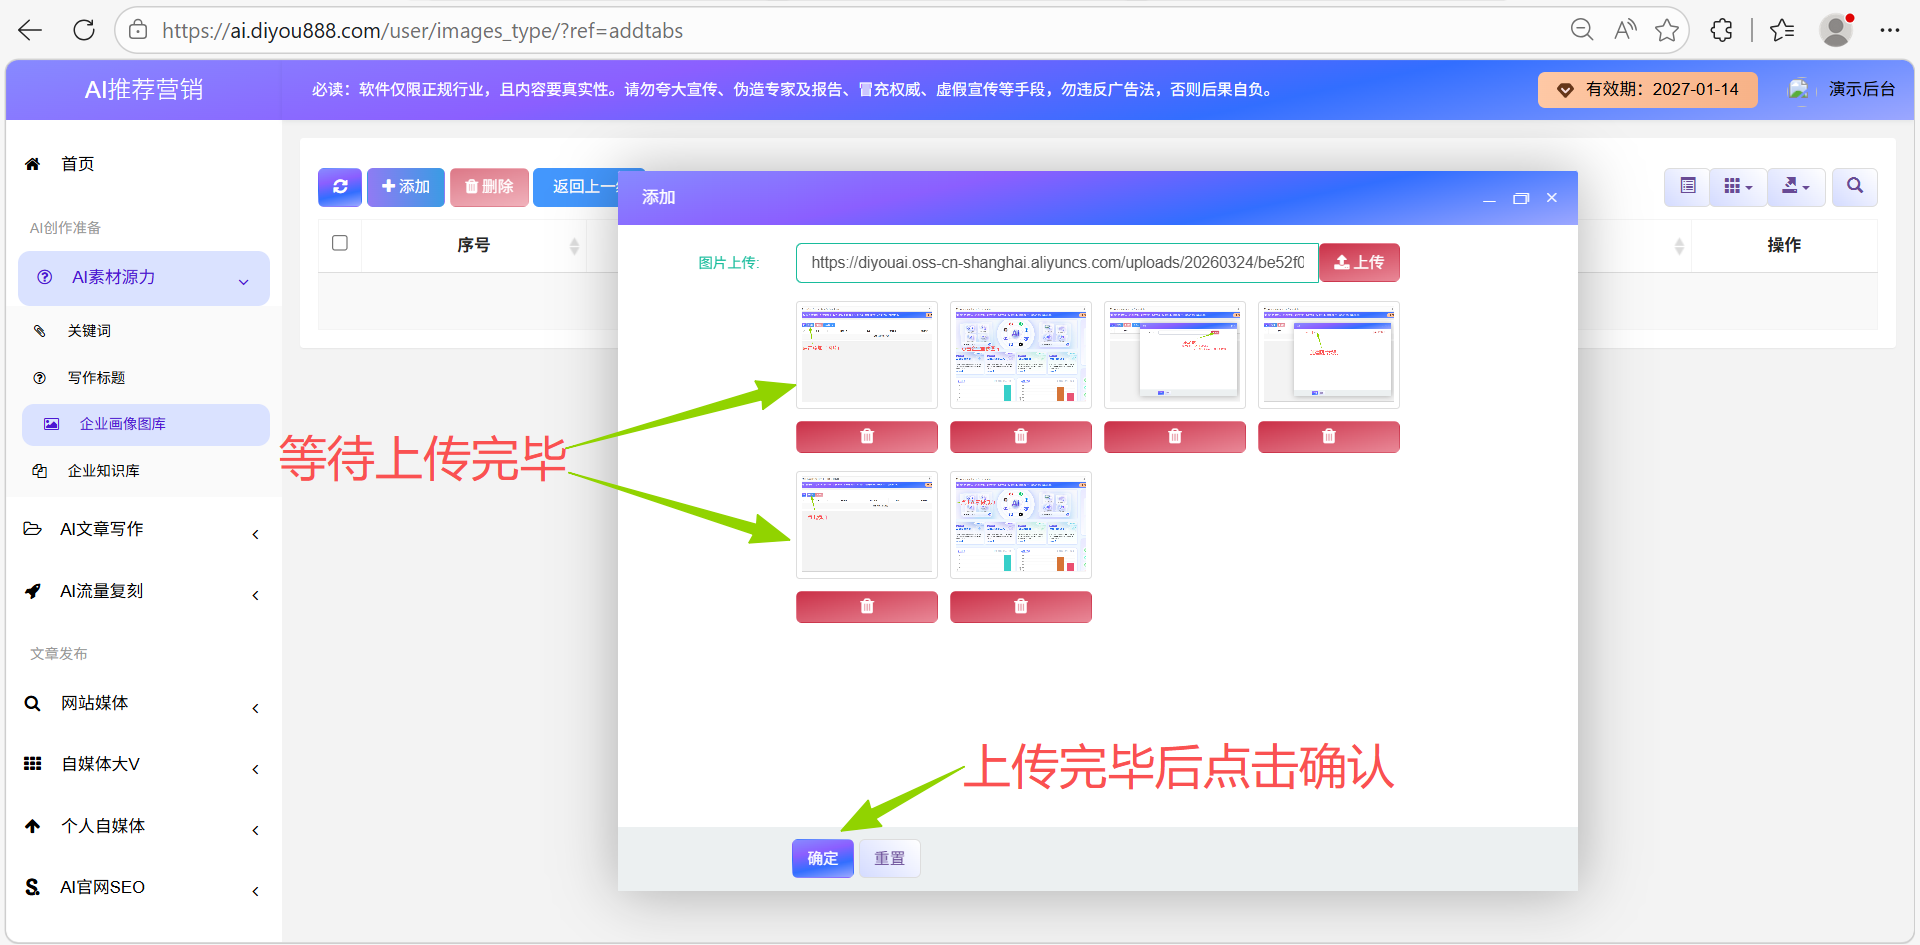Toggle the select-all checkbox in the table header
This screenshot has width=1920, height=945.
coord(340,243)
